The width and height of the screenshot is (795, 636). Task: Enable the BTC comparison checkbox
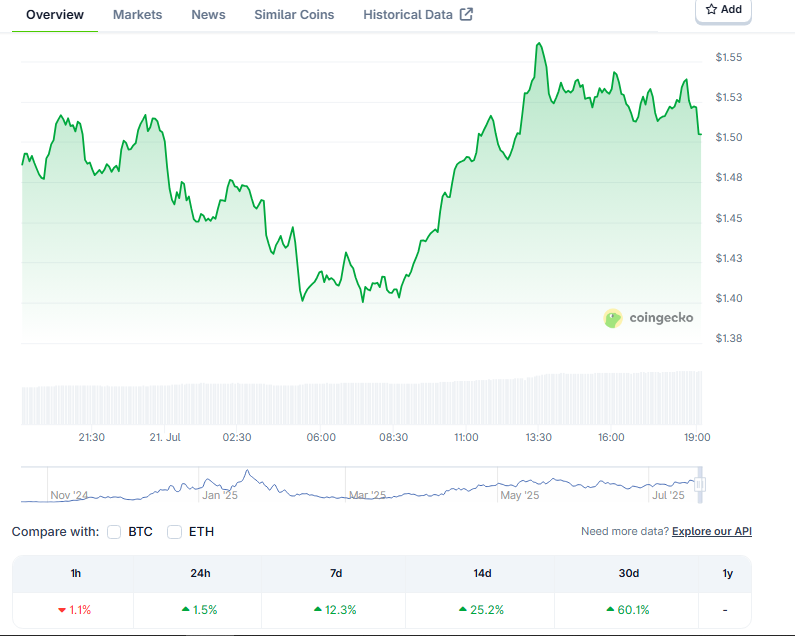tap(114, 532)
